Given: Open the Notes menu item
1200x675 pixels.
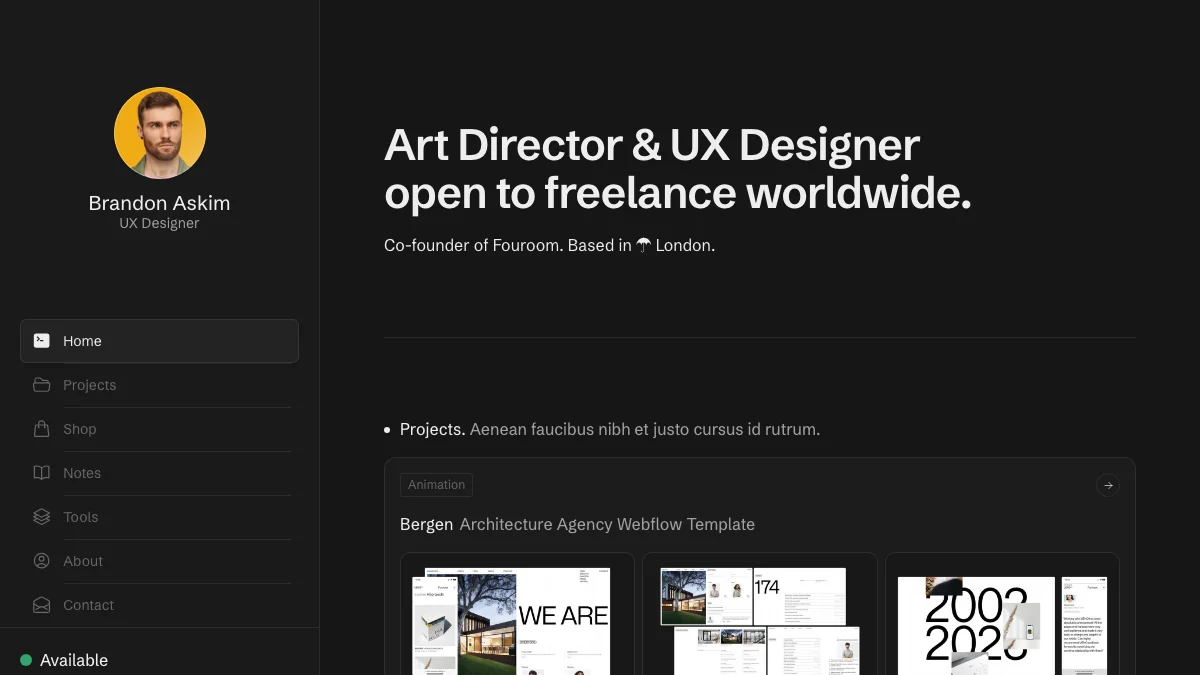Looking at the screenshot, I should pos(159,473).
